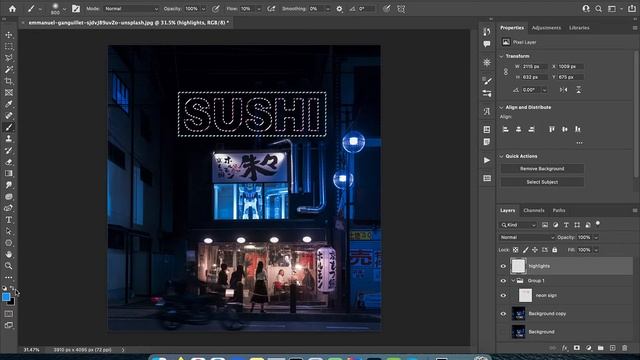Open layer Opacity dropdown arrow
640x360 pixels.
click(x=596, y=238)
